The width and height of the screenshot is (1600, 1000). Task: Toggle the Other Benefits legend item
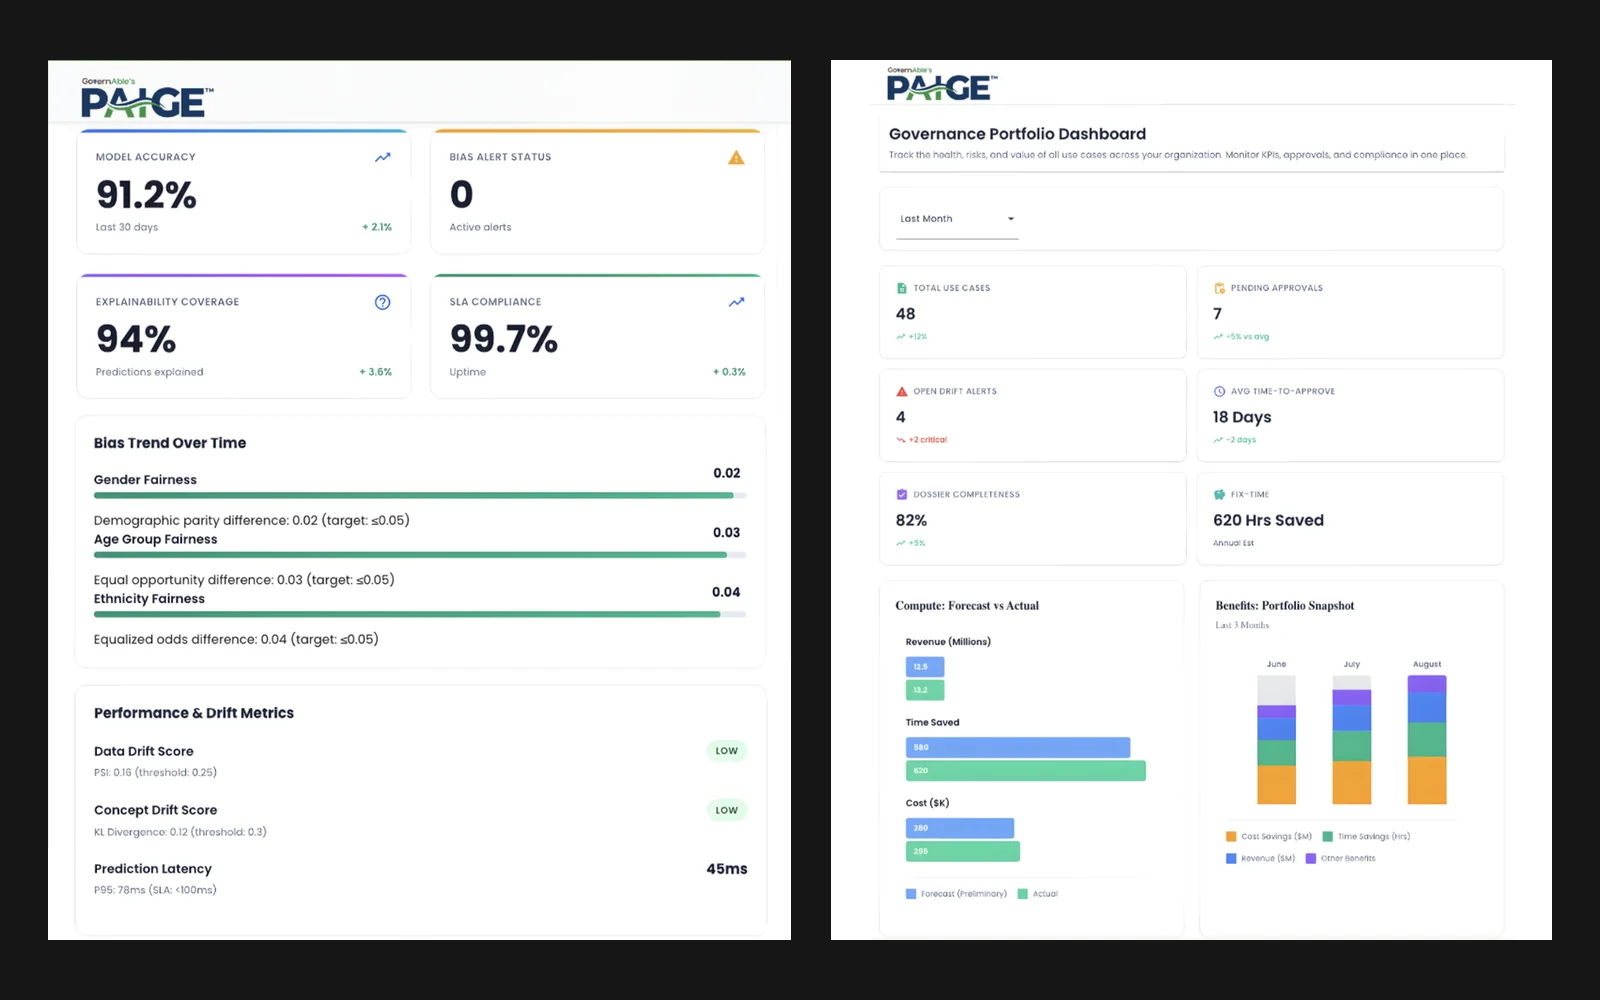pos(1340,858)
